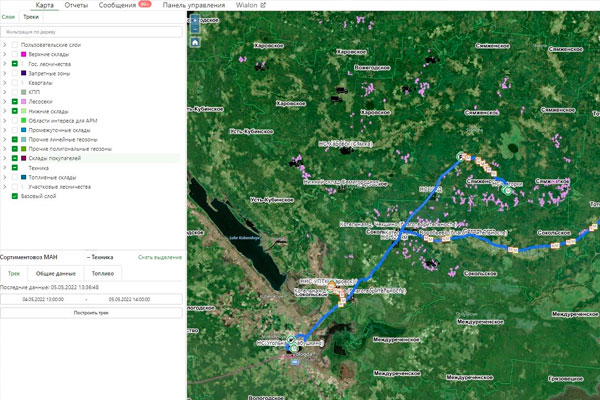
Task: Expand Лесосеки tree node
Action: coord(5,101)
